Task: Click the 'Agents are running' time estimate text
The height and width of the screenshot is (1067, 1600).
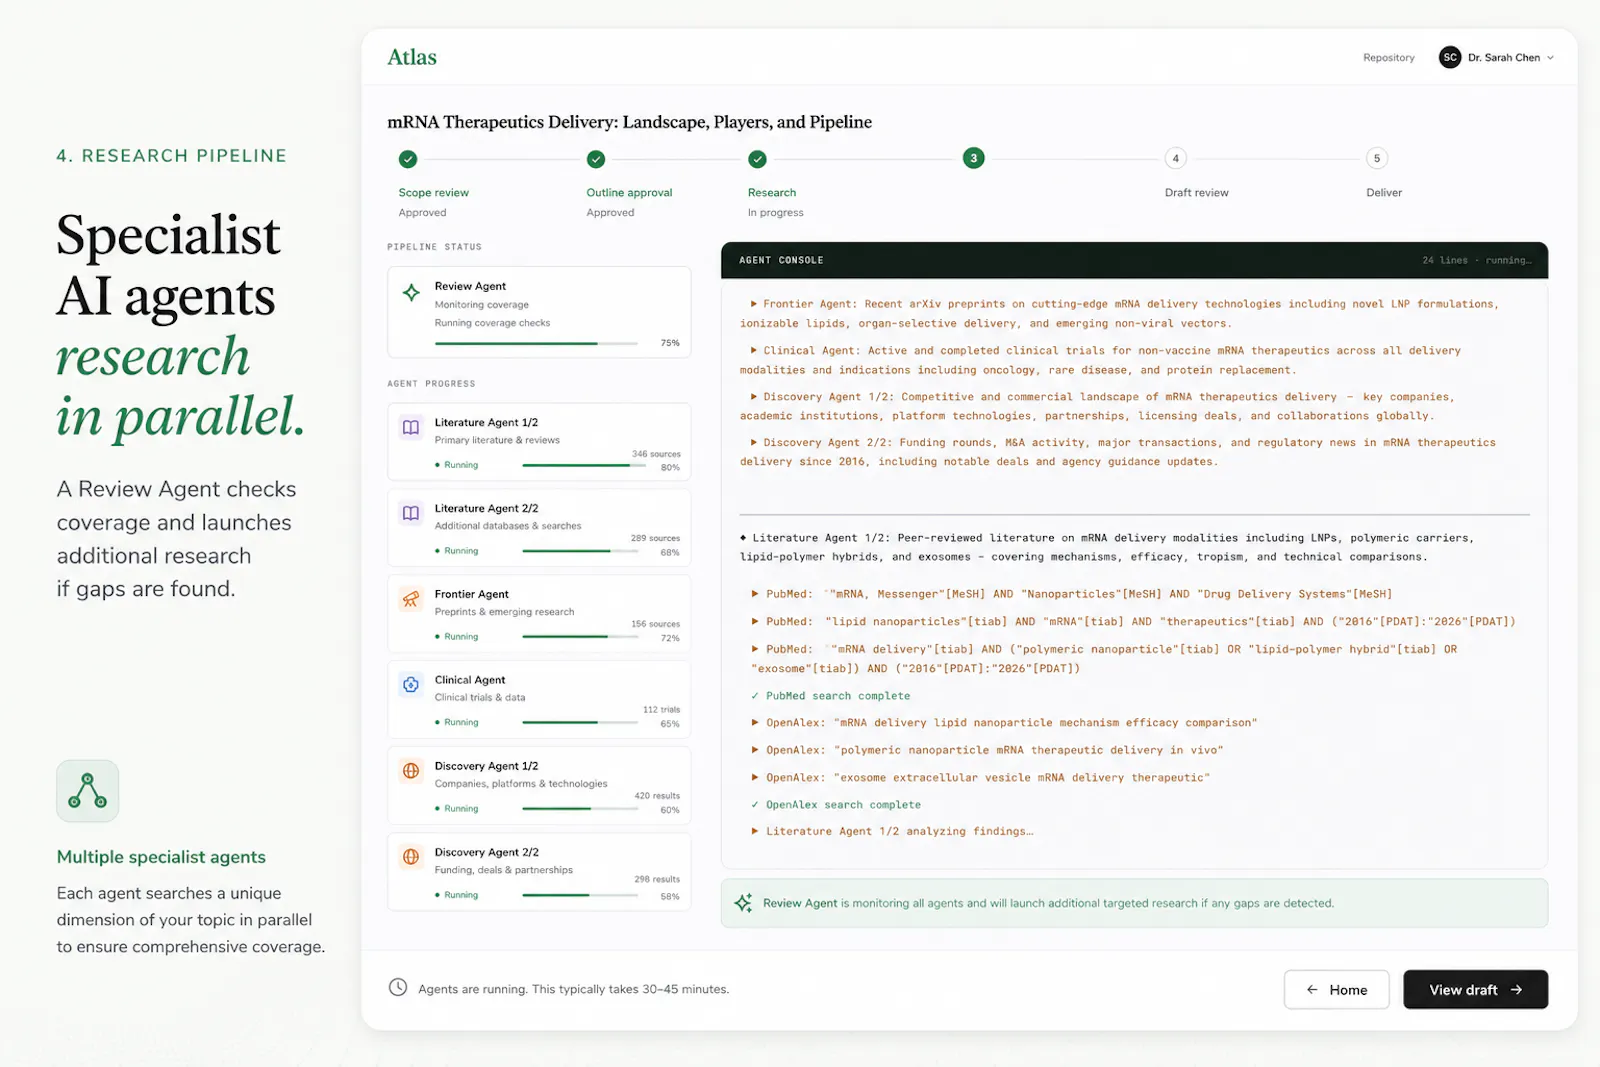Action: (573, 989)
